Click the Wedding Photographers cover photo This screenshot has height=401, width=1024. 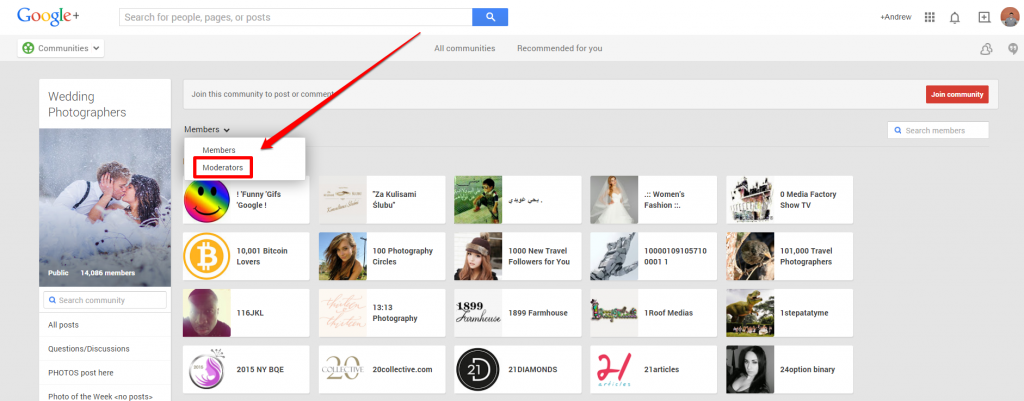(105, 208)
